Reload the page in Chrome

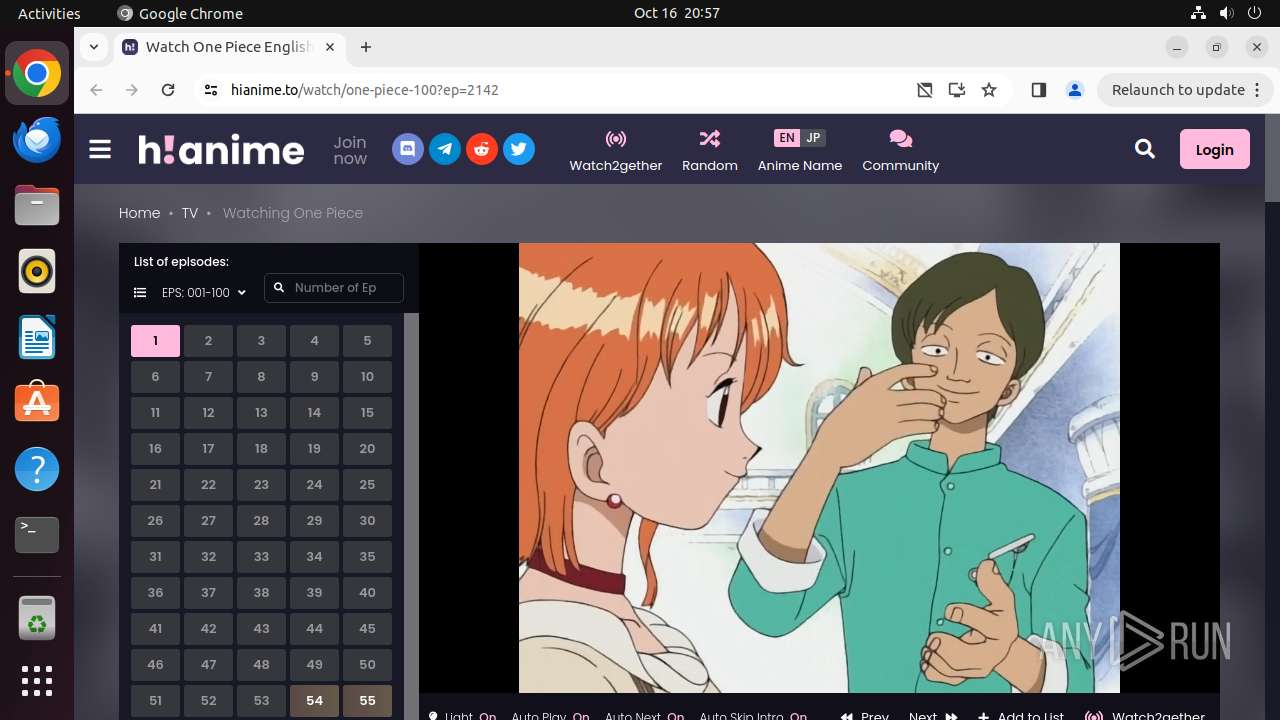[x=168, y=90]
